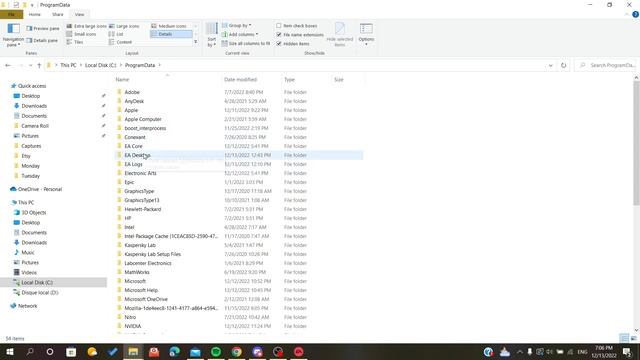Switch to the Share ribbon tab
The height and width of the screenshot is (360, 640).
(x=58, y=14)
